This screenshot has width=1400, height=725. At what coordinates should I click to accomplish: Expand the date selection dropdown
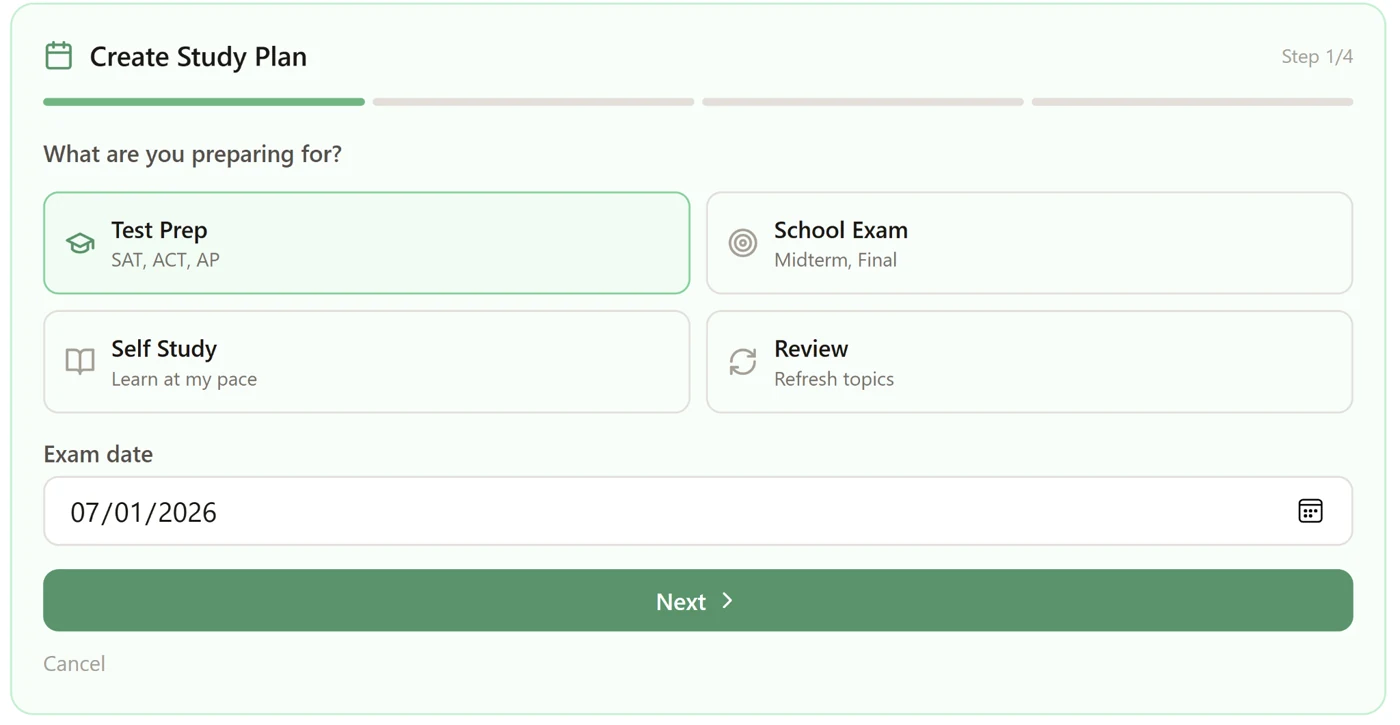(x=1311, y=511)
